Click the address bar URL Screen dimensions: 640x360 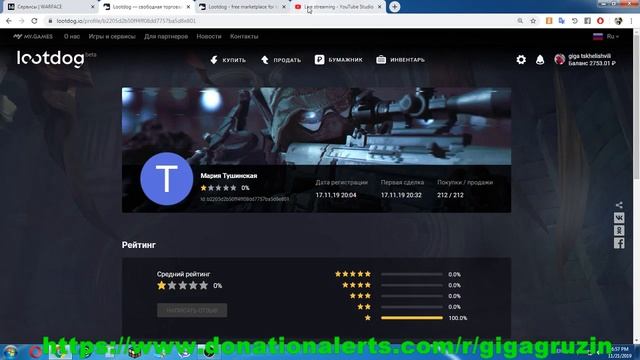click(x=126, y=21)
